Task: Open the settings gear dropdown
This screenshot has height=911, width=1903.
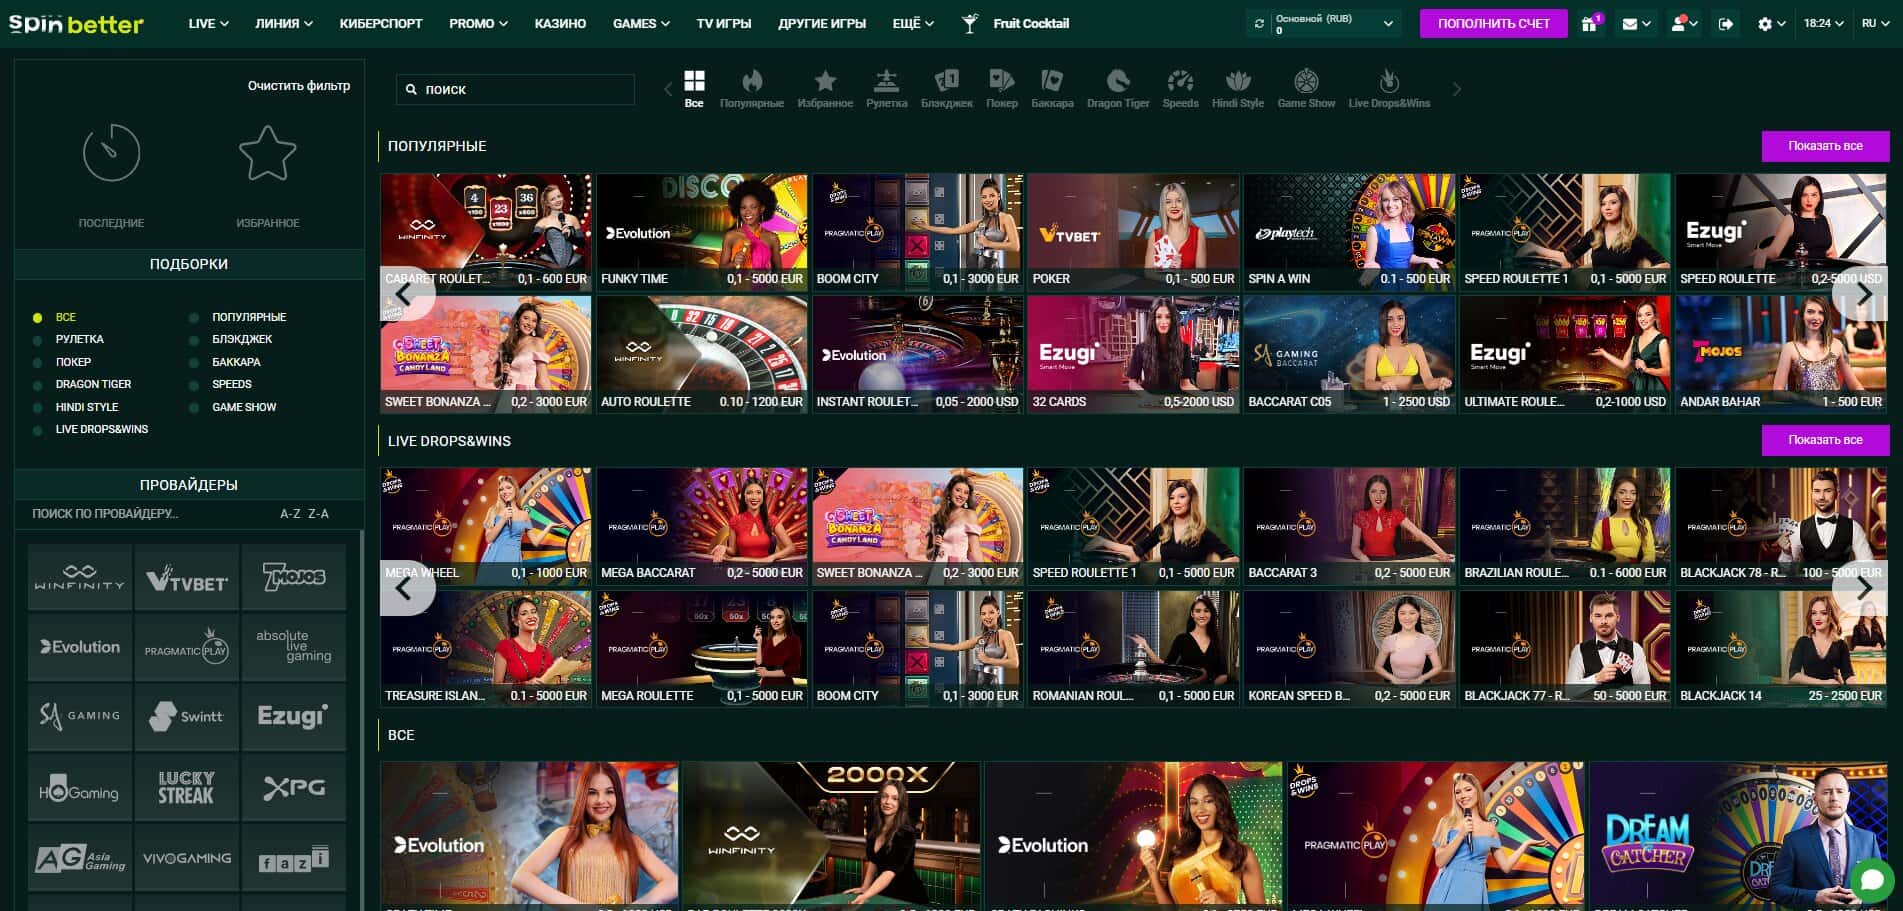Action: pyautogui.click(x=1771, y=23)
